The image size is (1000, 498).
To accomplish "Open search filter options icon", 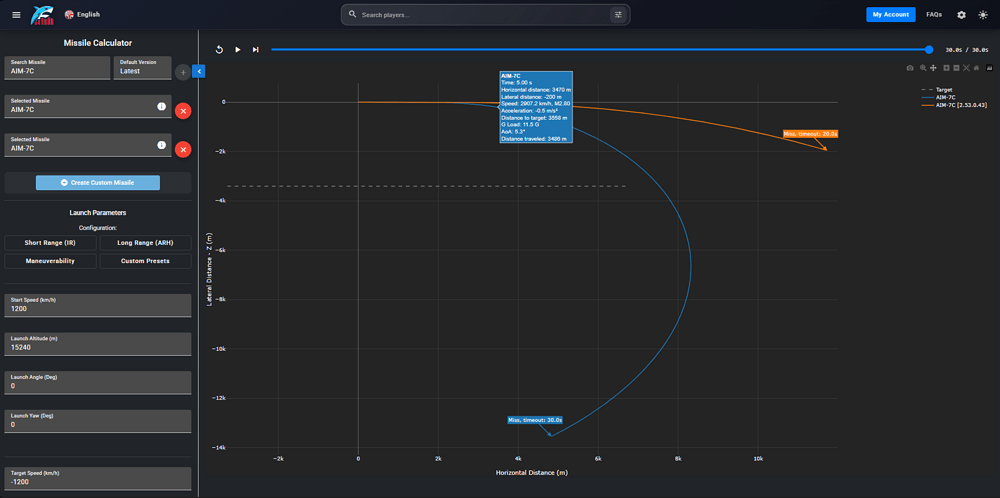I will pyautogui.click(x=618, y=15).
